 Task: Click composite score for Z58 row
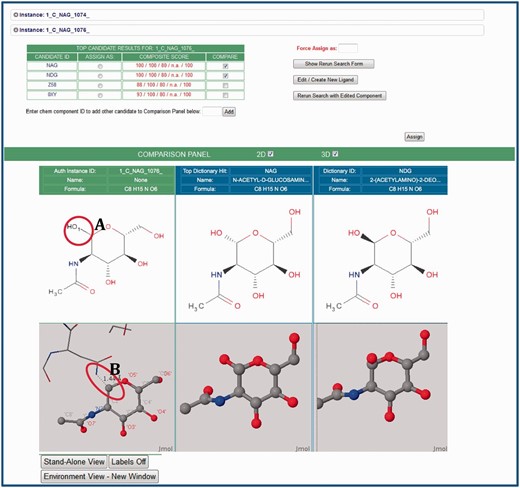164,85
